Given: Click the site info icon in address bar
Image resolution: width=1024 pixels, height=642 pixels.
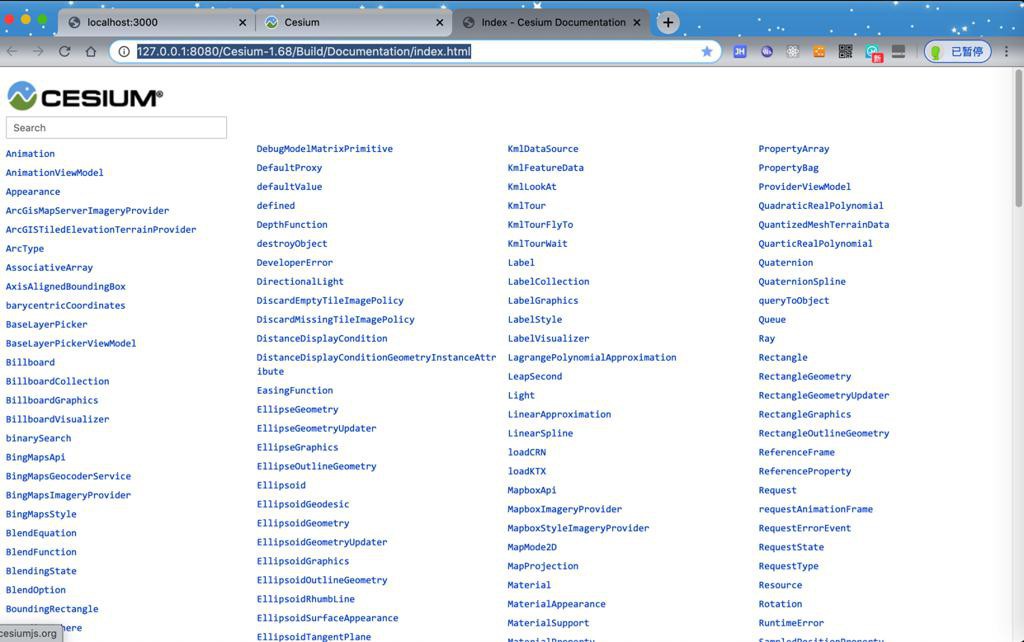Looking at the screenshot, I should [124, 52].
